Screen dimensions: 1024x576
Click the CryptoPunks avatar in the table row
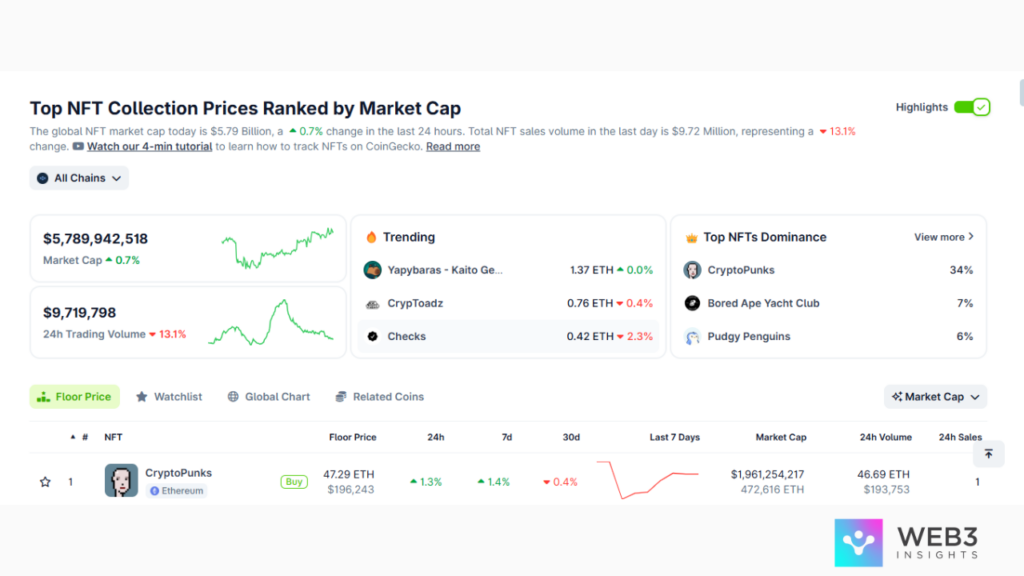pos(121,481)
